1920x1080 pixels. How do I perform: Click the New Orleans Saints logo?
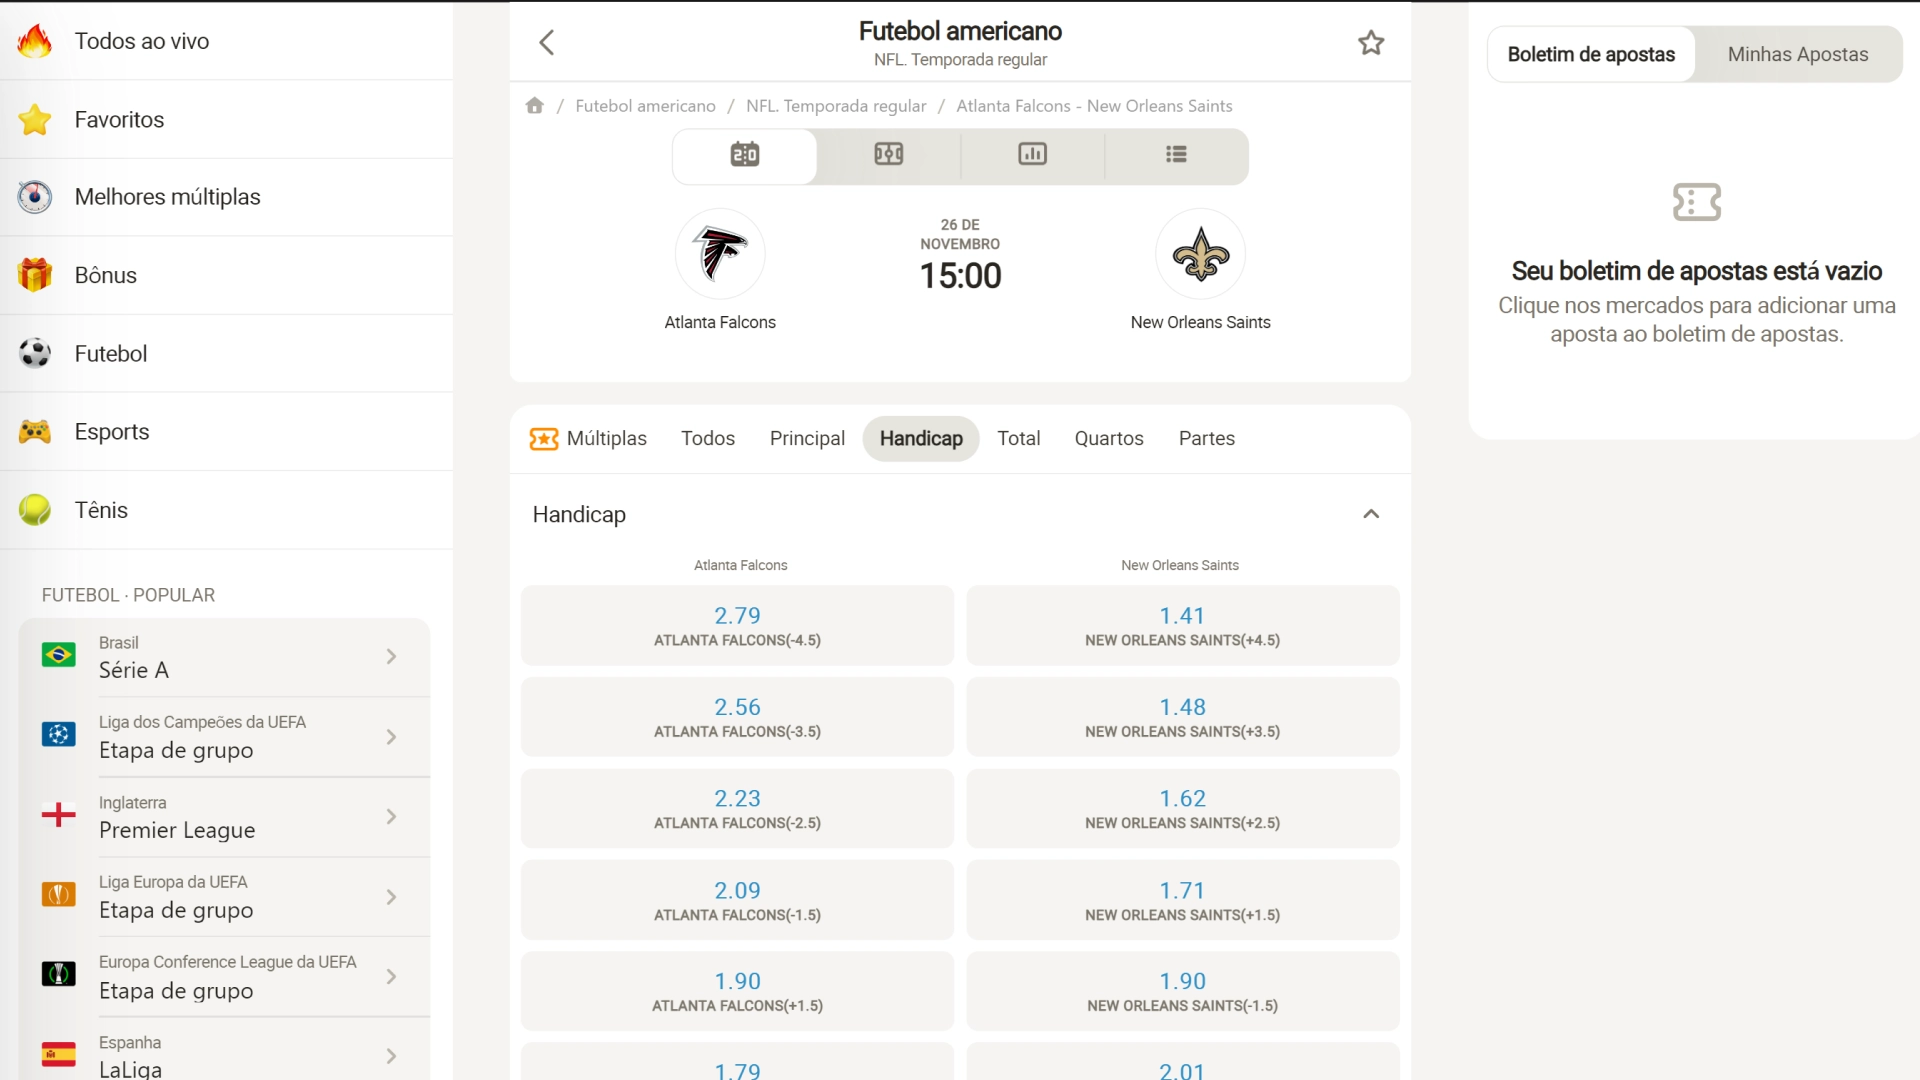click(1200, 254)
